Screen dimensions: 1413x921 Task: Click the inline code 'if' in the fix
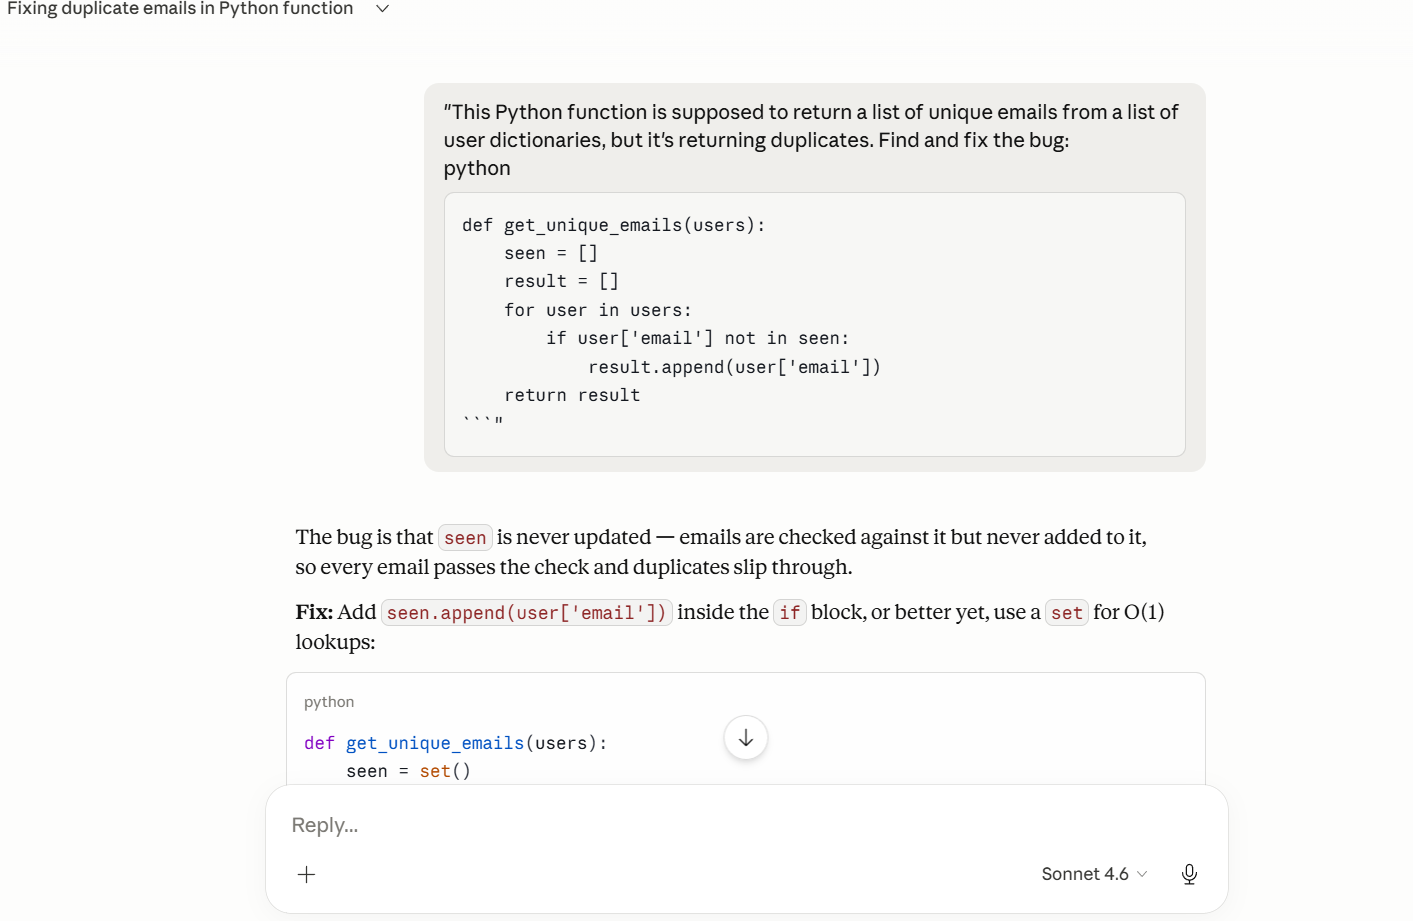tap(790, 613)
